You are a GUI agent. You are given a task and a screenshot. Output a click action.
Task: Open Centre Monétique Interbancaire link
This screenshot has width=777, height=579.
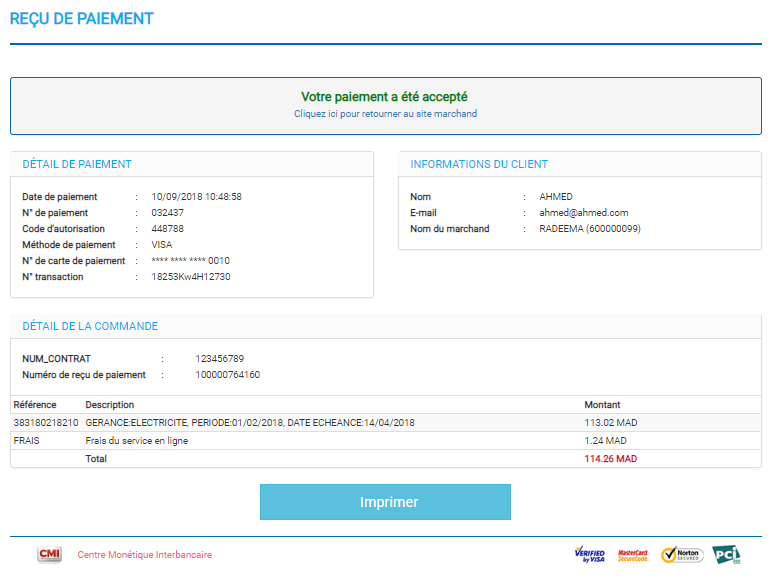[144, 555]
